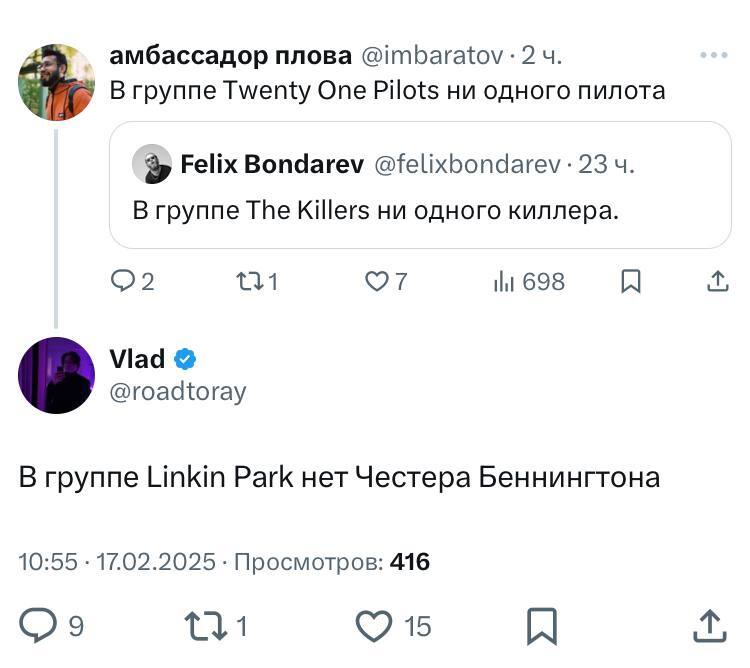Viewport: 750px width, 668px height.
Task: Share the Twenty One Pilots tweet
Action: [717, 282]
